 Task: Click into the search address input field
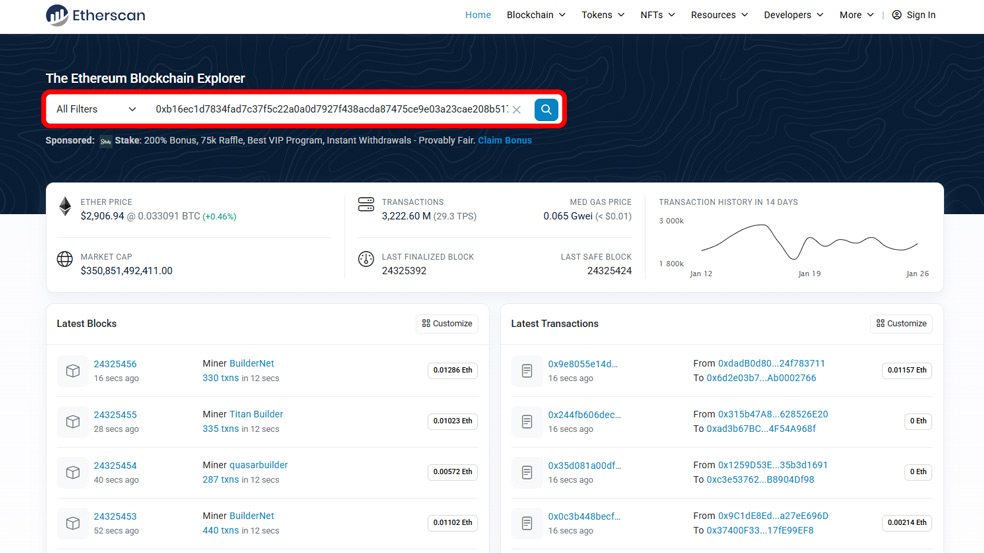330,109
